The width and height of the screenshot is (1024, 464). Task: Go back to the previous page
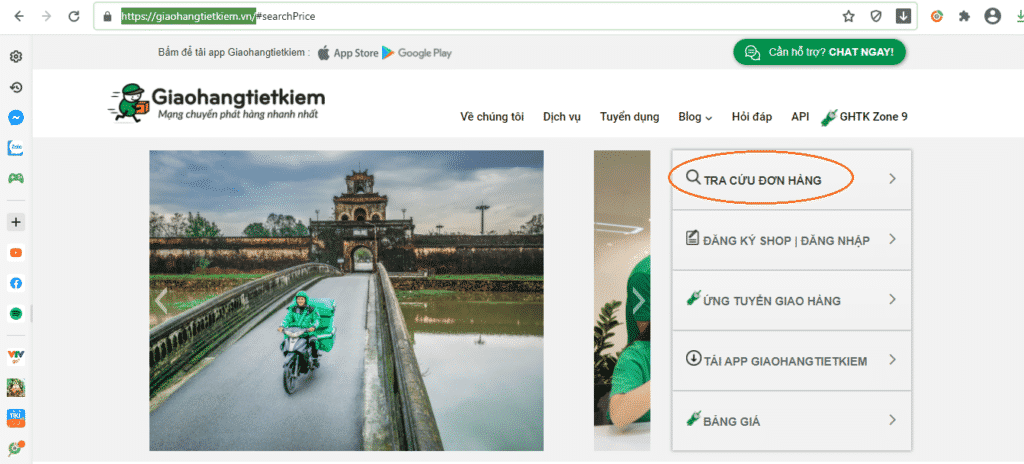pos(19,16)
